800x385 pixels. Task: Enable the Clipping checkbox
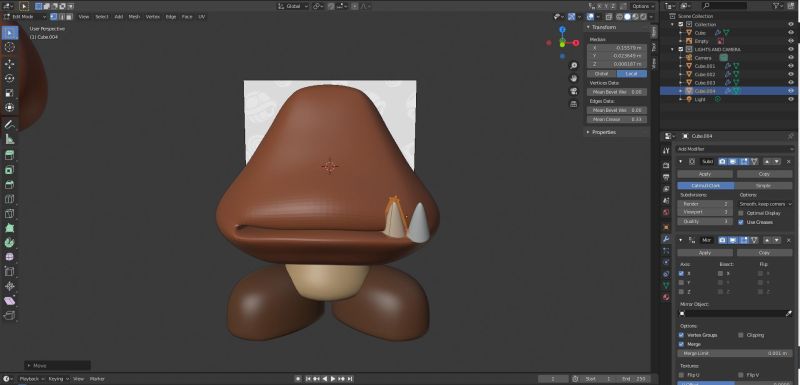[741, 335]
